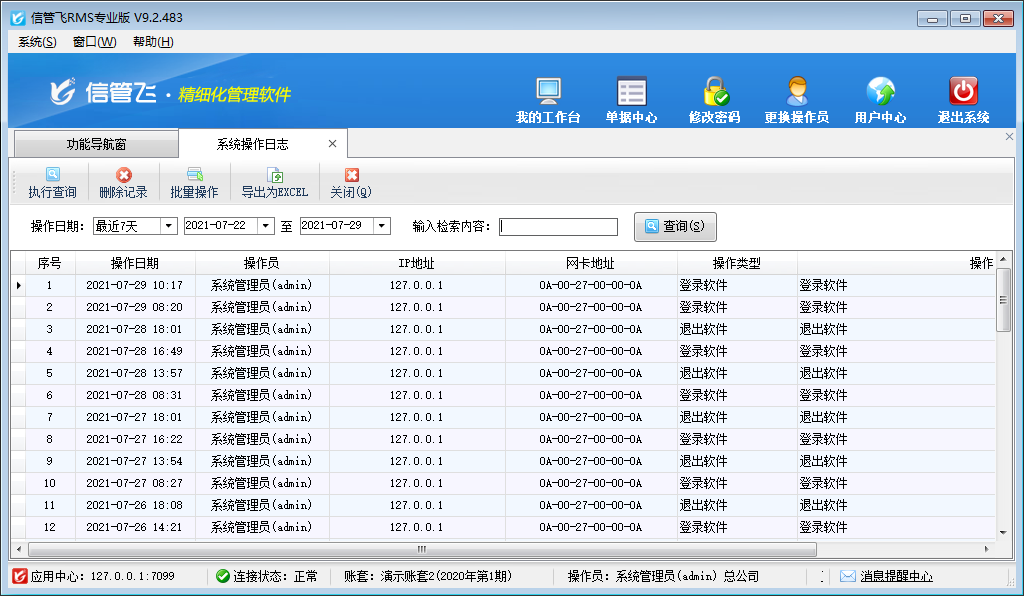Click the 信管飞 logo in banner
The image size is (1024, 596).
point(103,92)
